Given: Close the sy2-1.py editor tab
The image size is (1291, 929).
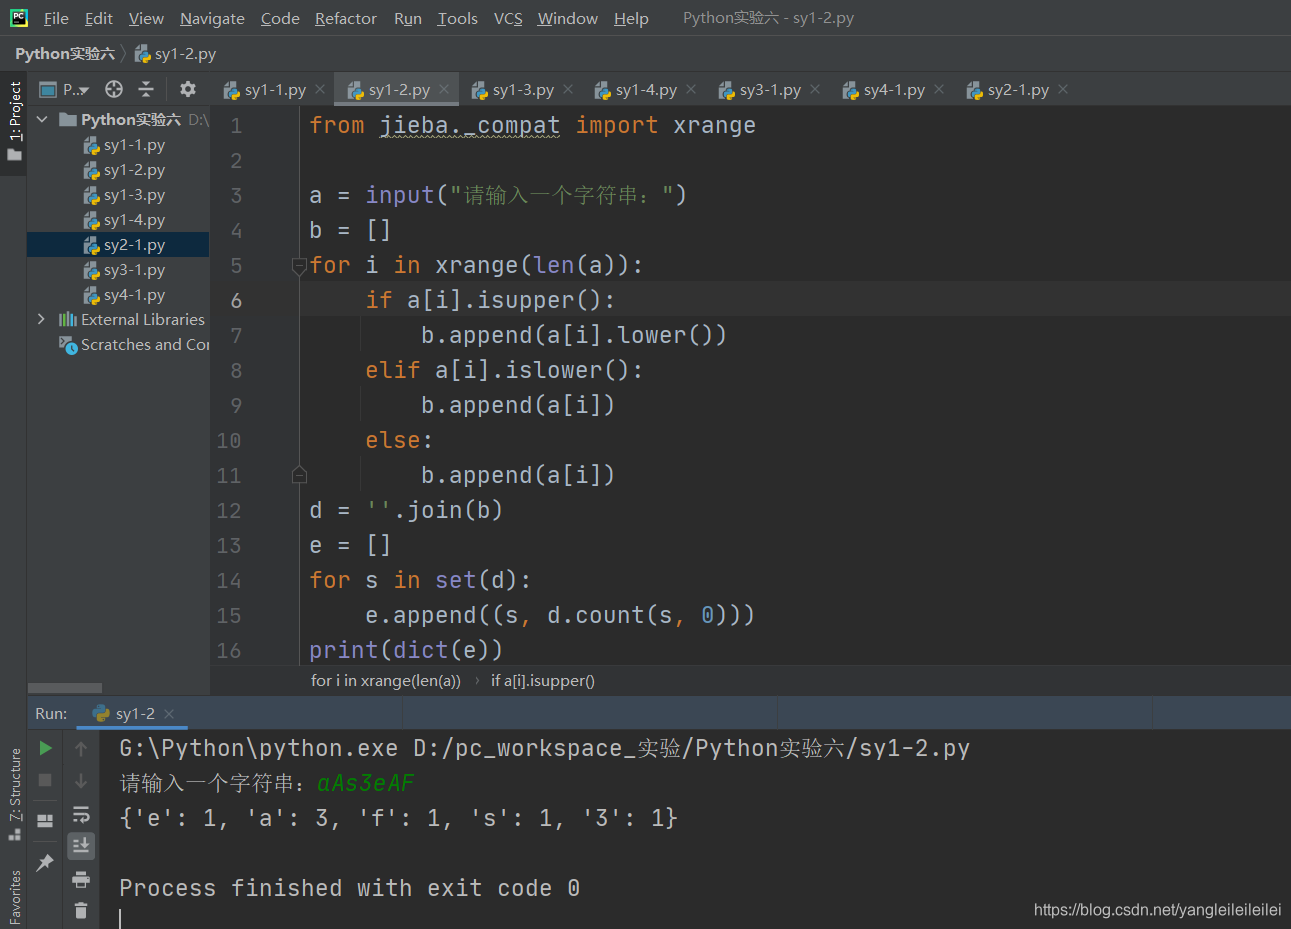Looking at the screenshot, I should (1063, 89).
